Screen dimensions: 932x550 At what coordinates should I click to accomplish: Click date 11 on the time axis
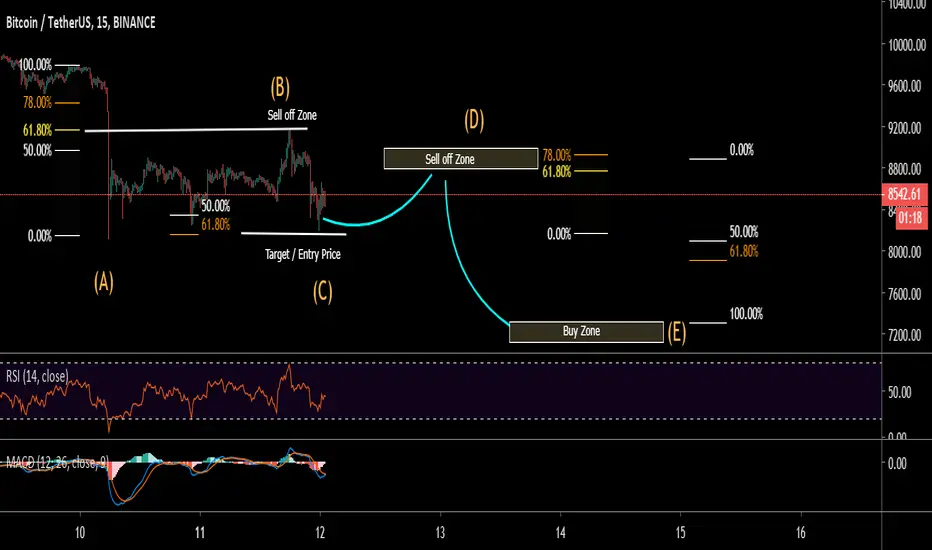click(x=200, y=533)
